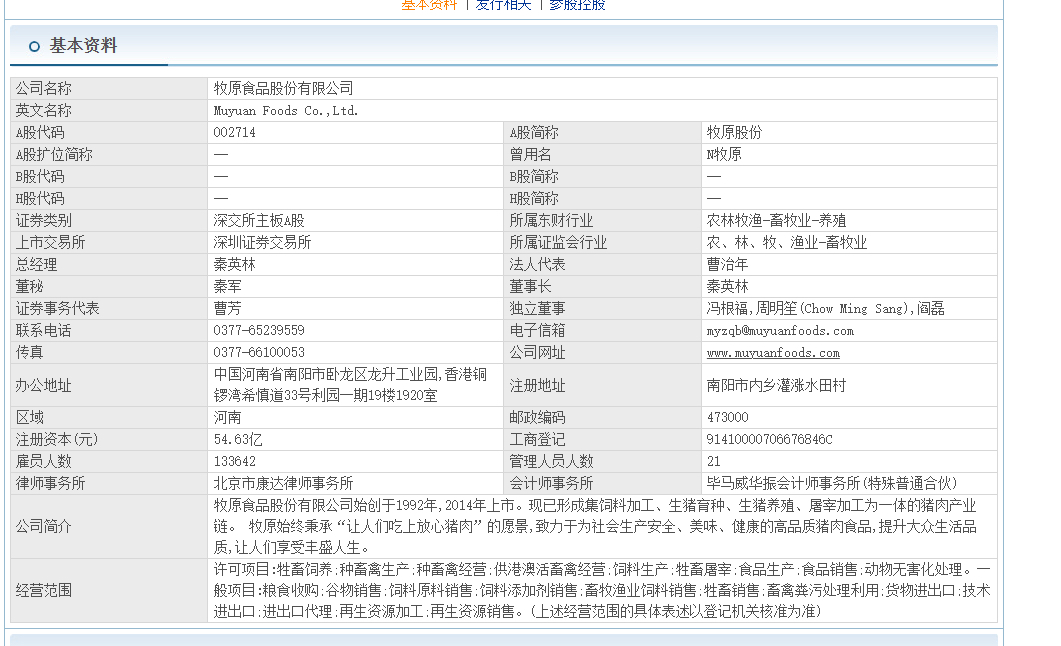
Task: Open the 基本资料 tab link
Action: click(x=429, y=5)
